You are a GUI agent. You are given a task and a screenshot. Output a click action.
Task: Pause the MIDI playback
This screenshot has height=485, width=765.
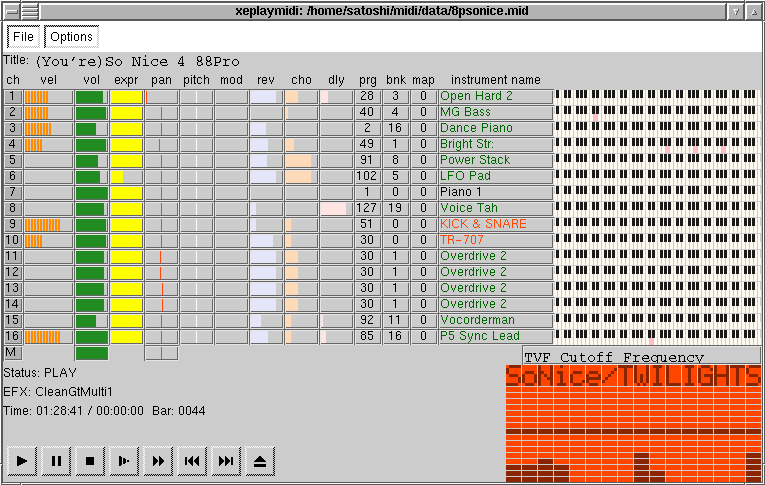pos(56,461)
